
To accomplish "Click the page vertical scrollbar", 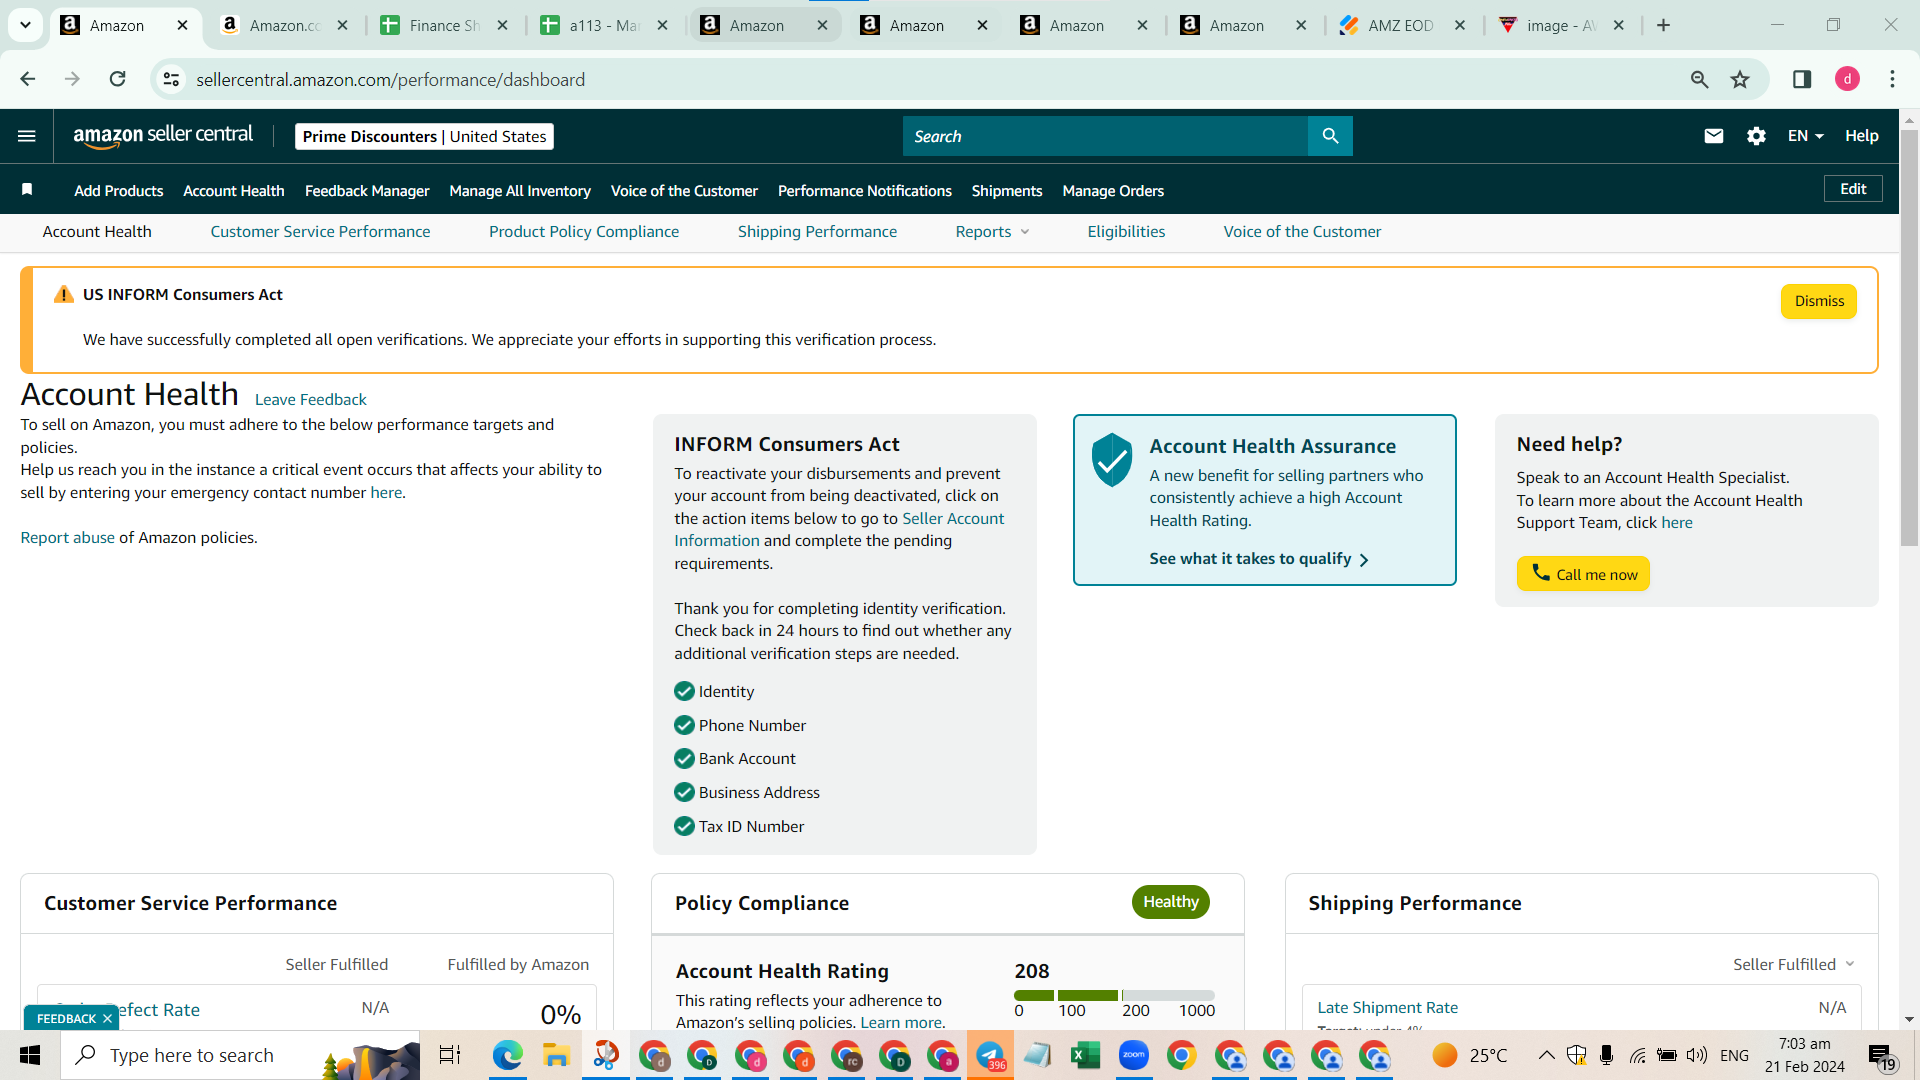I will point(1909,340).
